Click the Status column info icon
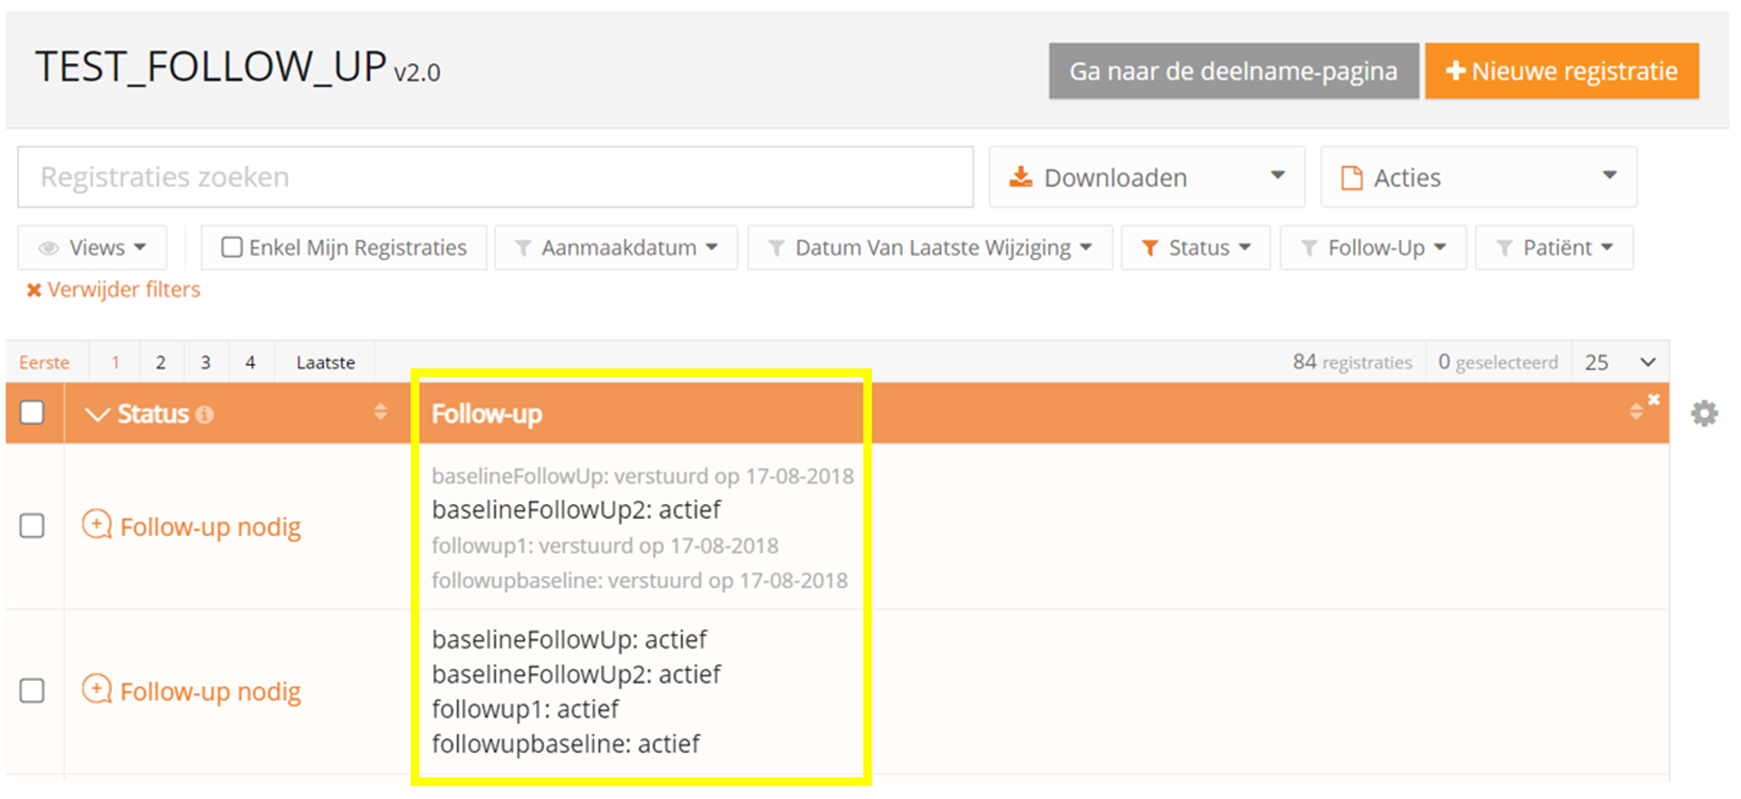The width and height of the screenshot is (1741, 799). pos(205,414)
